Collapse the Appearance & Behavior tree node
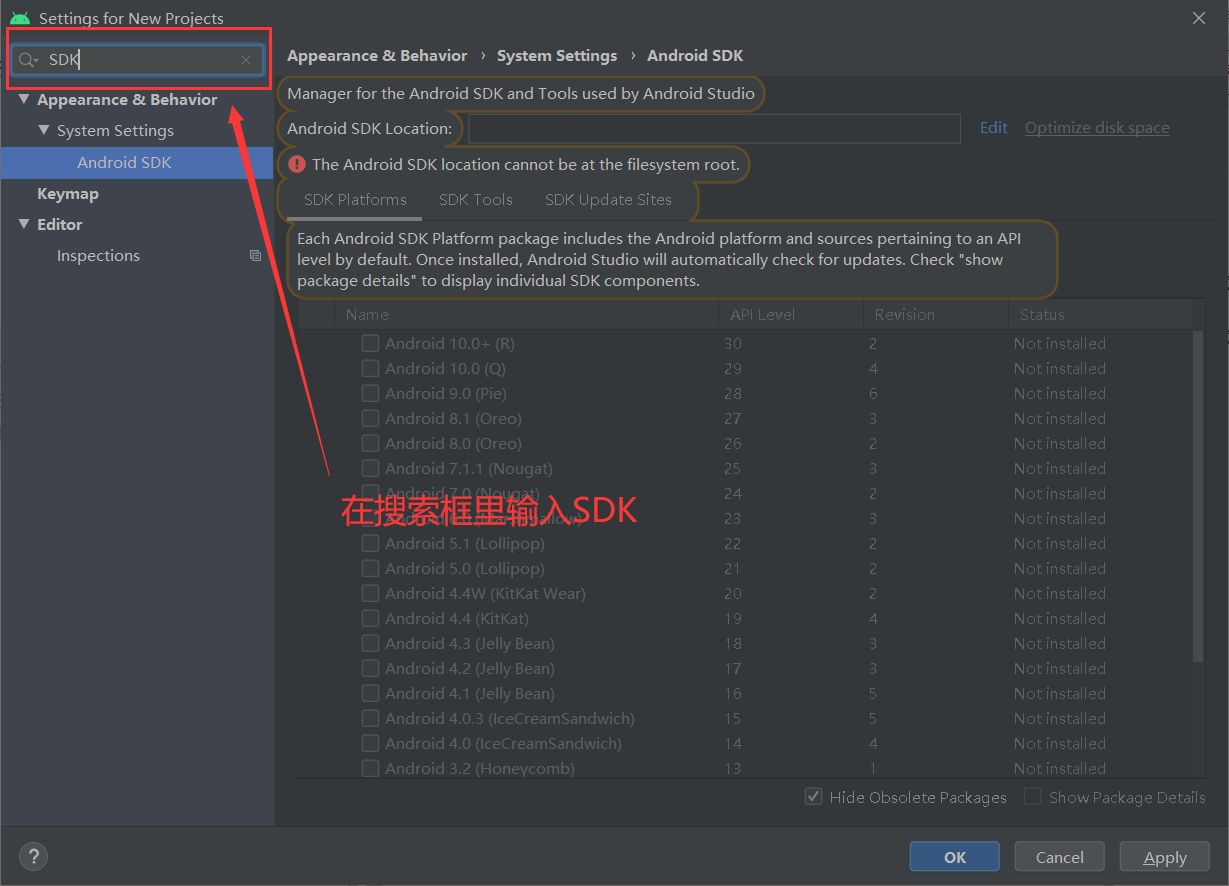This screenshot has width=1229, height=886. tap(24, 100)
